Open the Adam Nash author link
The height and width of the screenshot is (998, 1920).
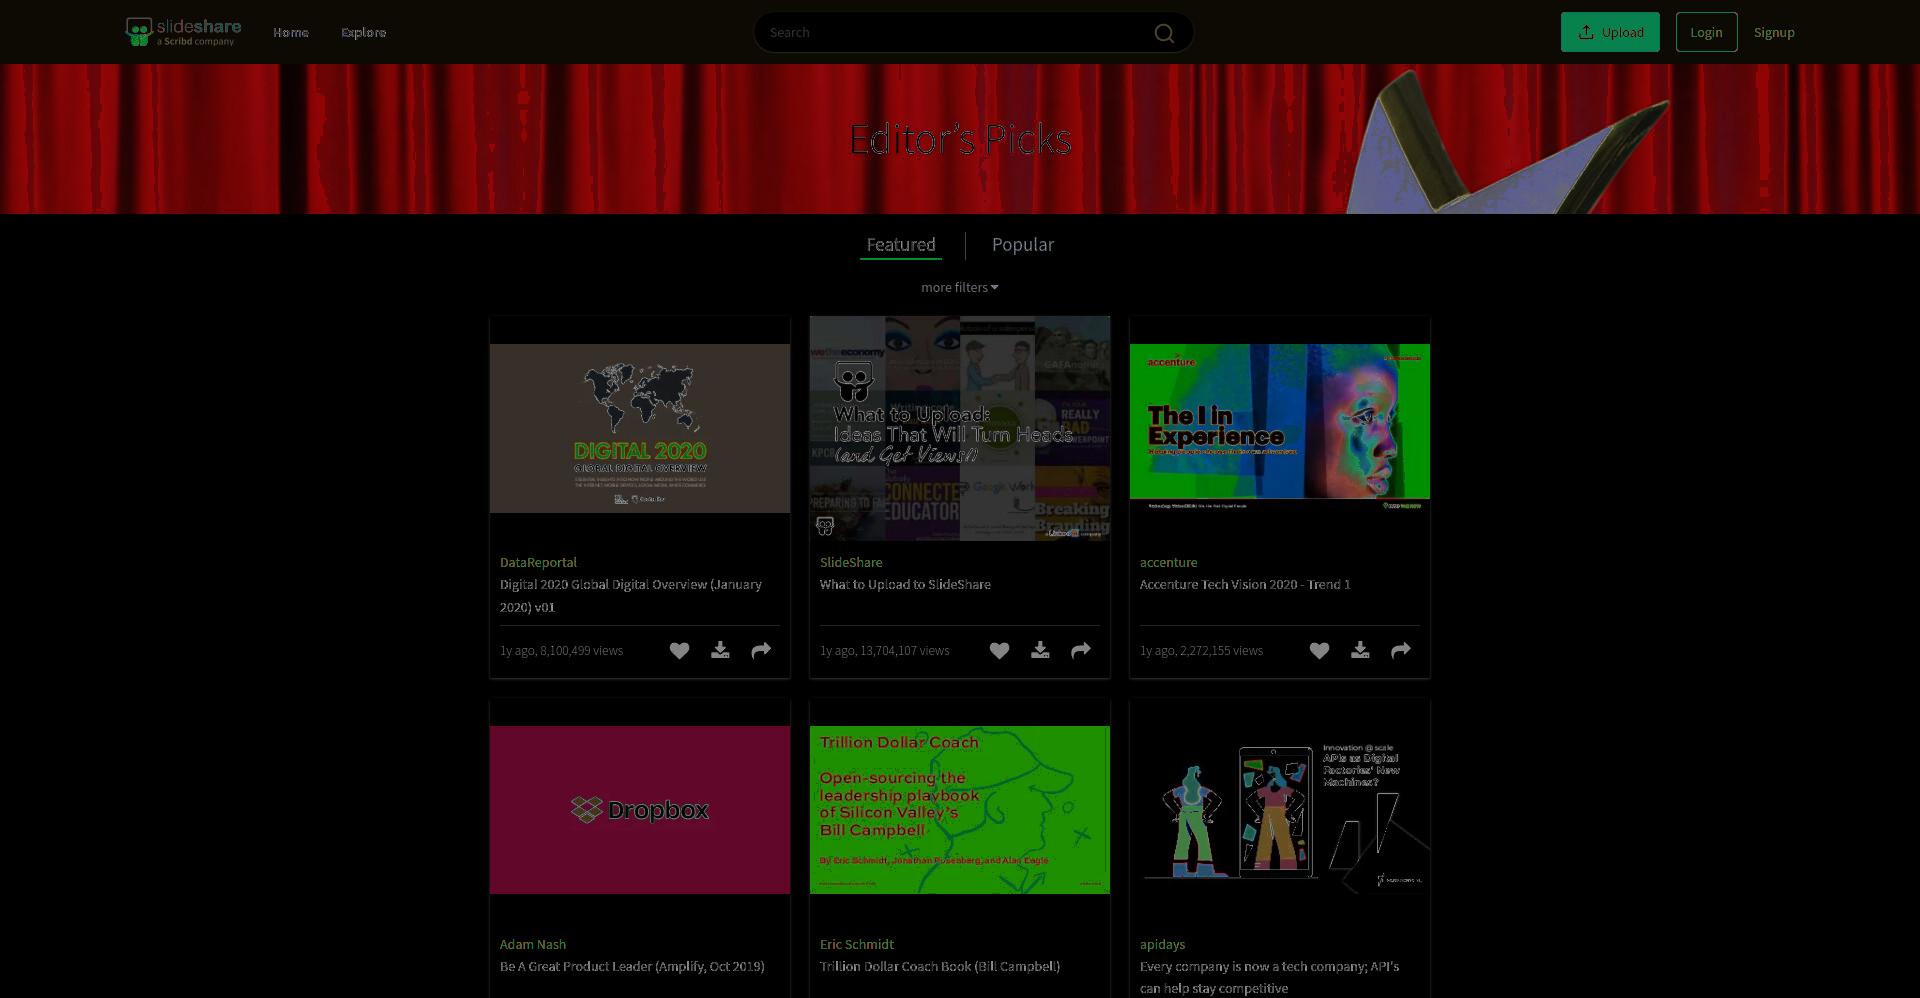pos(533,945)
